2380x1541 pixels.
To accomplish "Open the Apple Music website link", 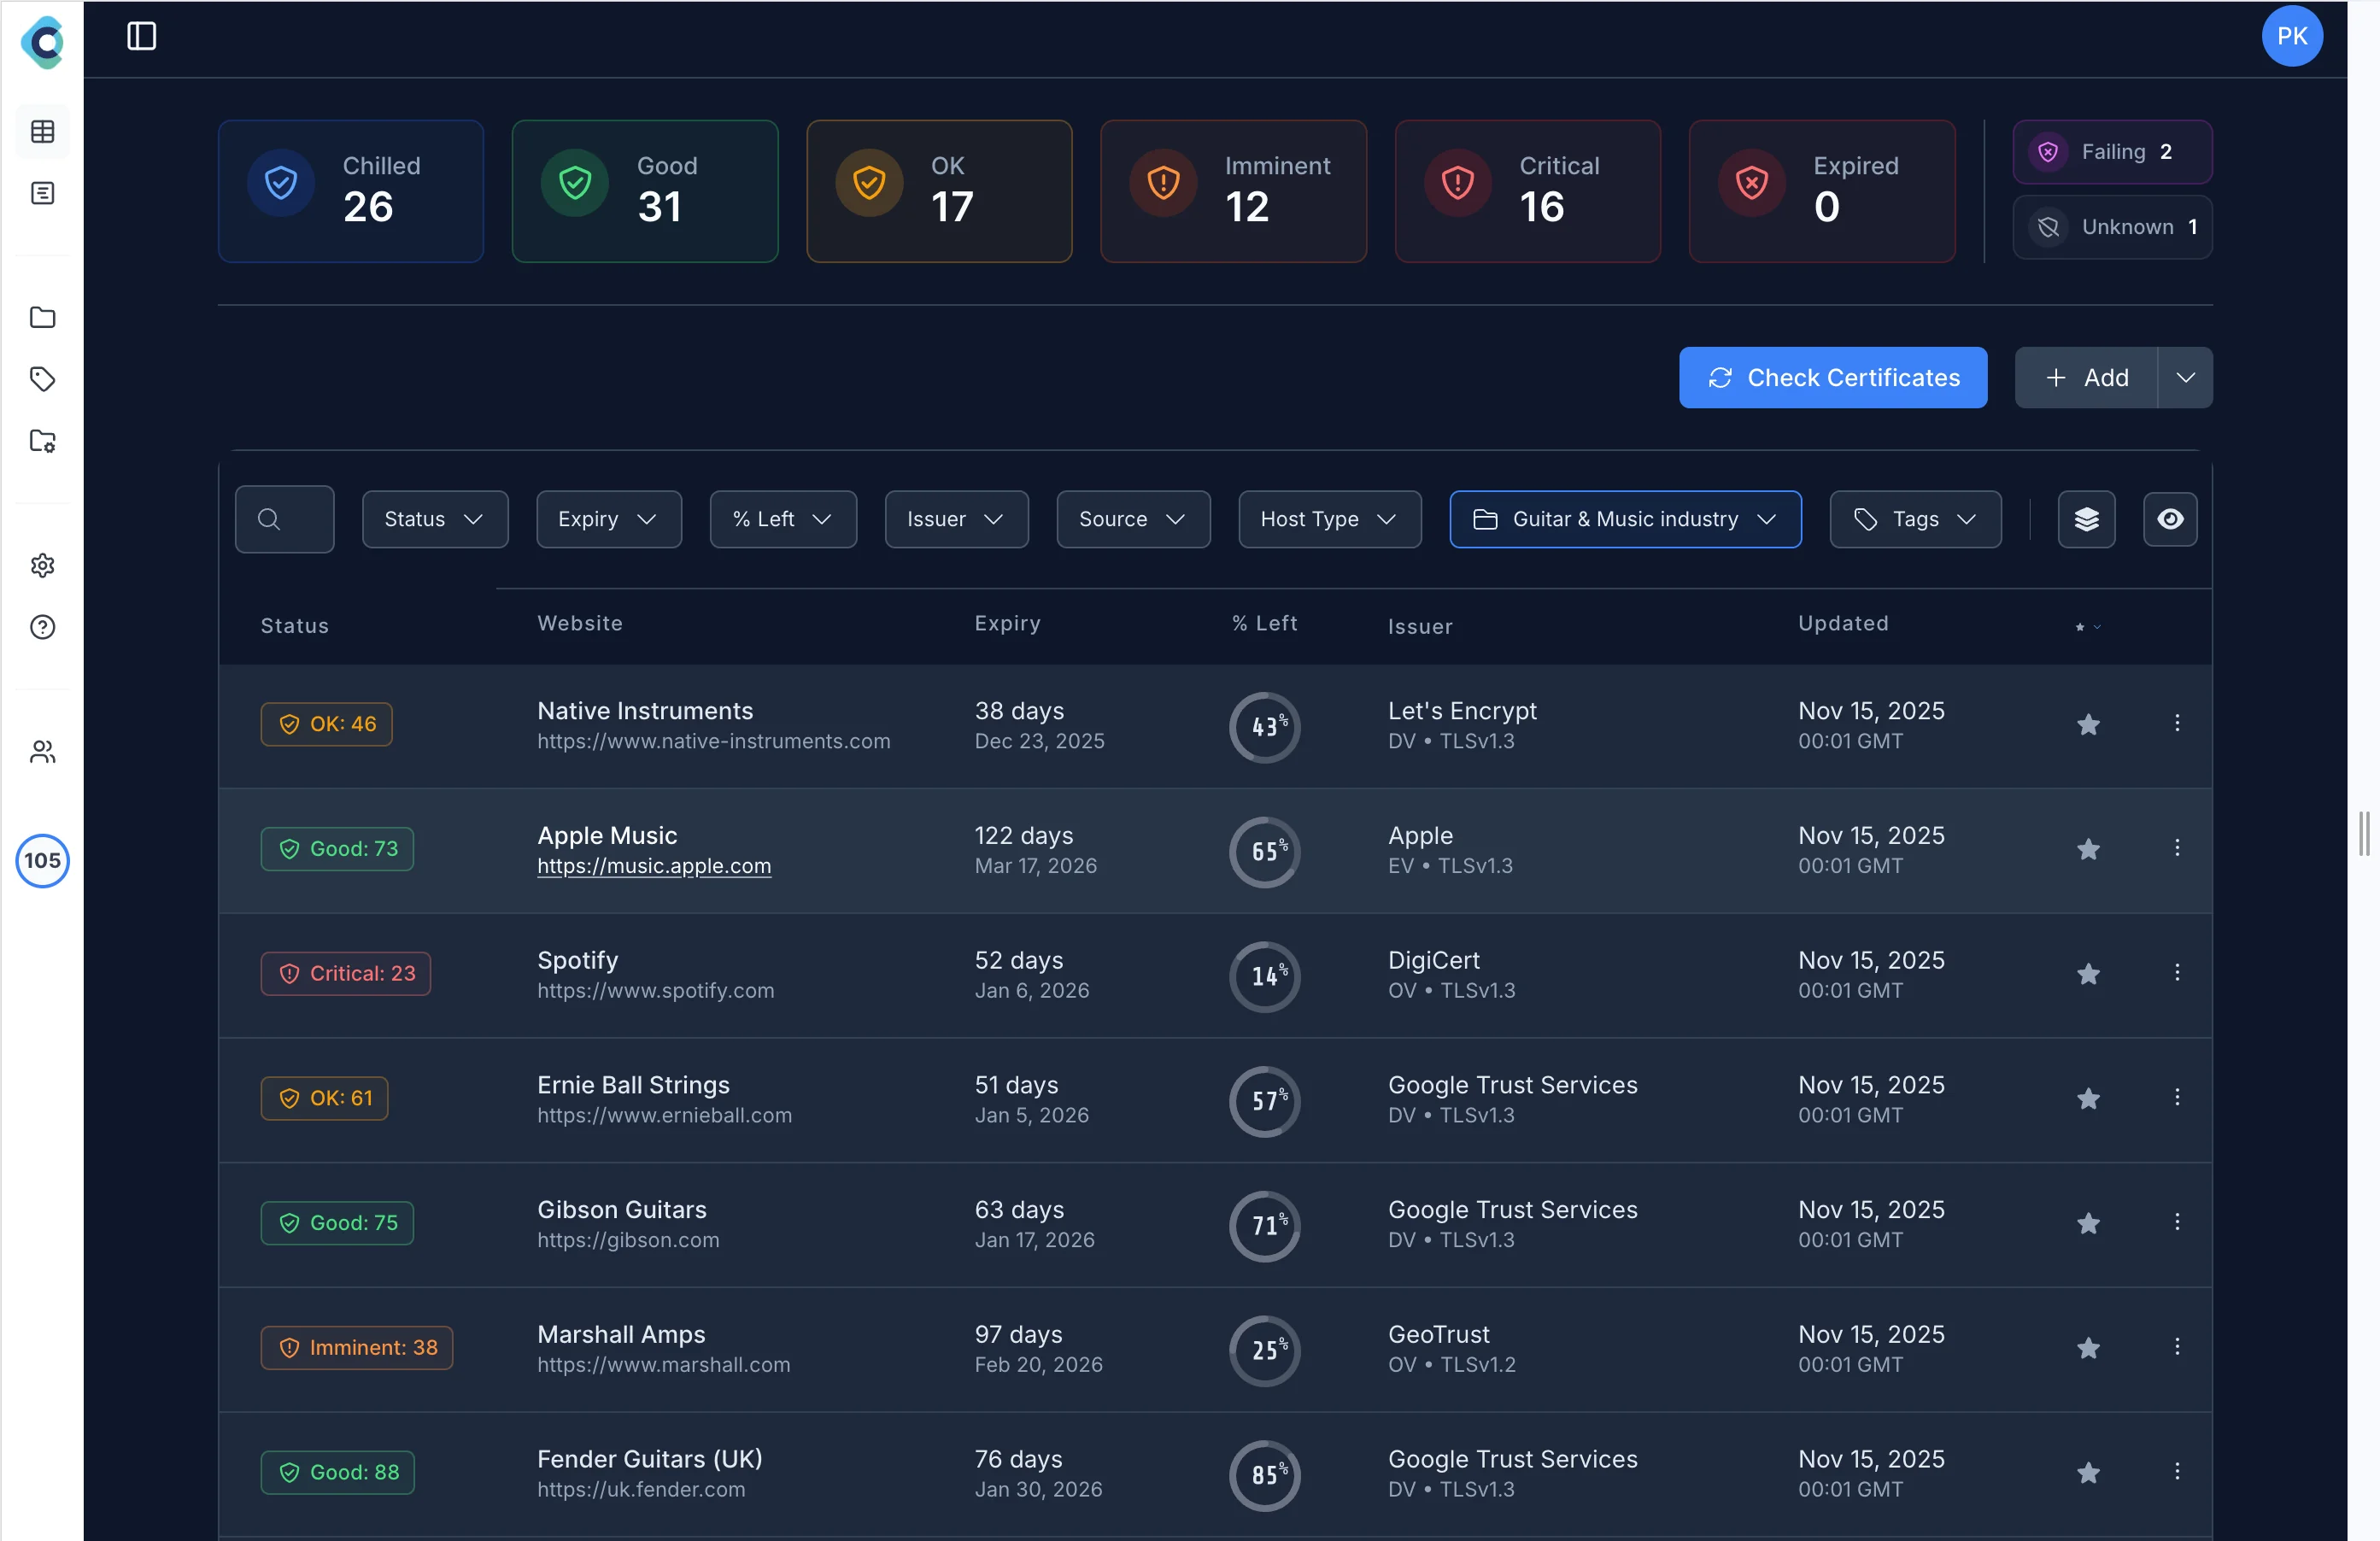I will click(x=653, y=866).
